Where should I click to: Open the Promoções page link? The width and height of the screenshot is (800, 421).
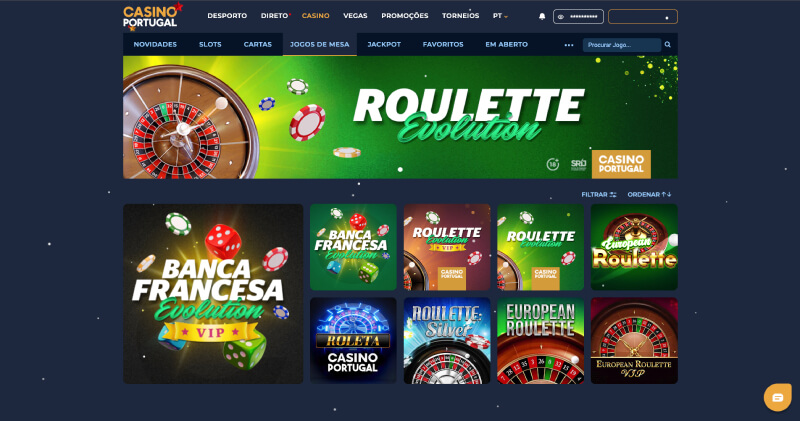click(x=405, y=16)
